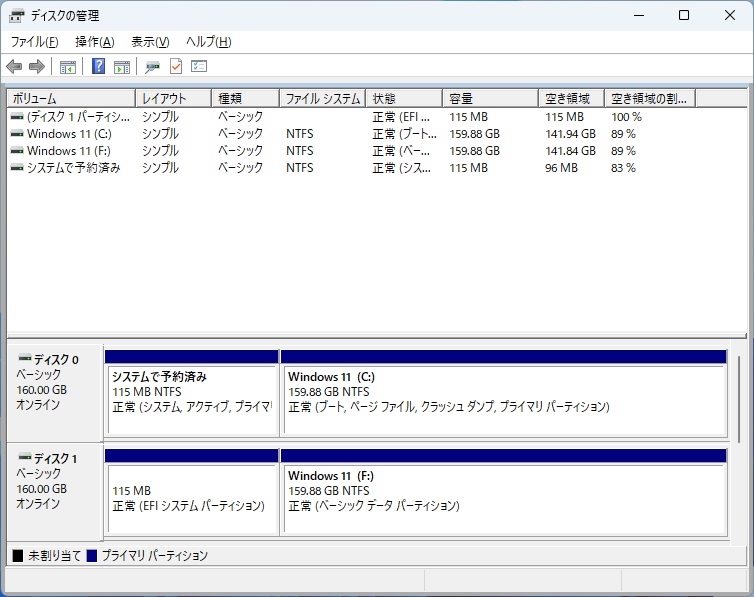Select the 115 MB EFI システム partition block
The image size is (754, 597).
click(x=191, y=492)
